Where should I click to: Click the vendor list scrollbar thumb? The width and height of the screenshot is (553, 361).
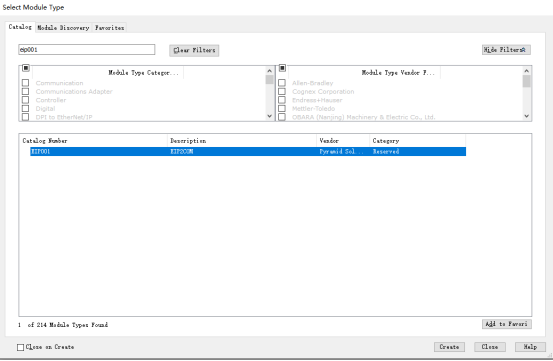point(527,81)
